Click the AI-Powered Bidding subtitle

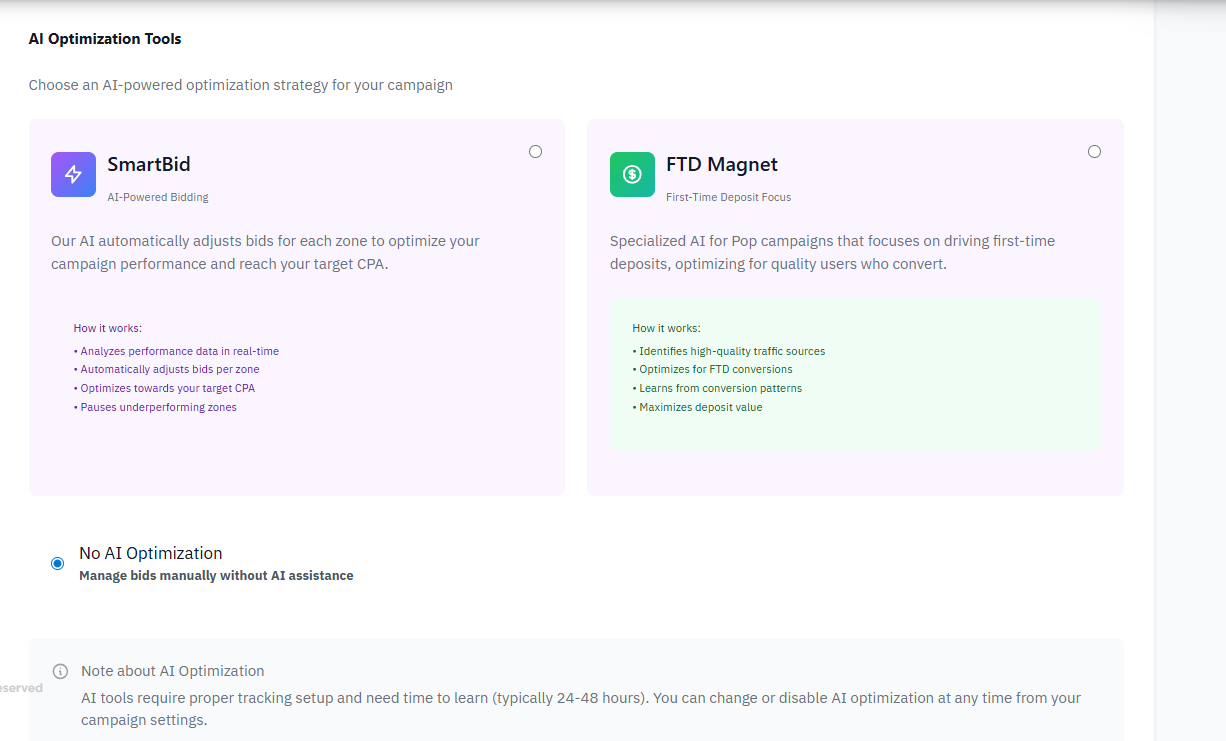(x=158, y=197)
